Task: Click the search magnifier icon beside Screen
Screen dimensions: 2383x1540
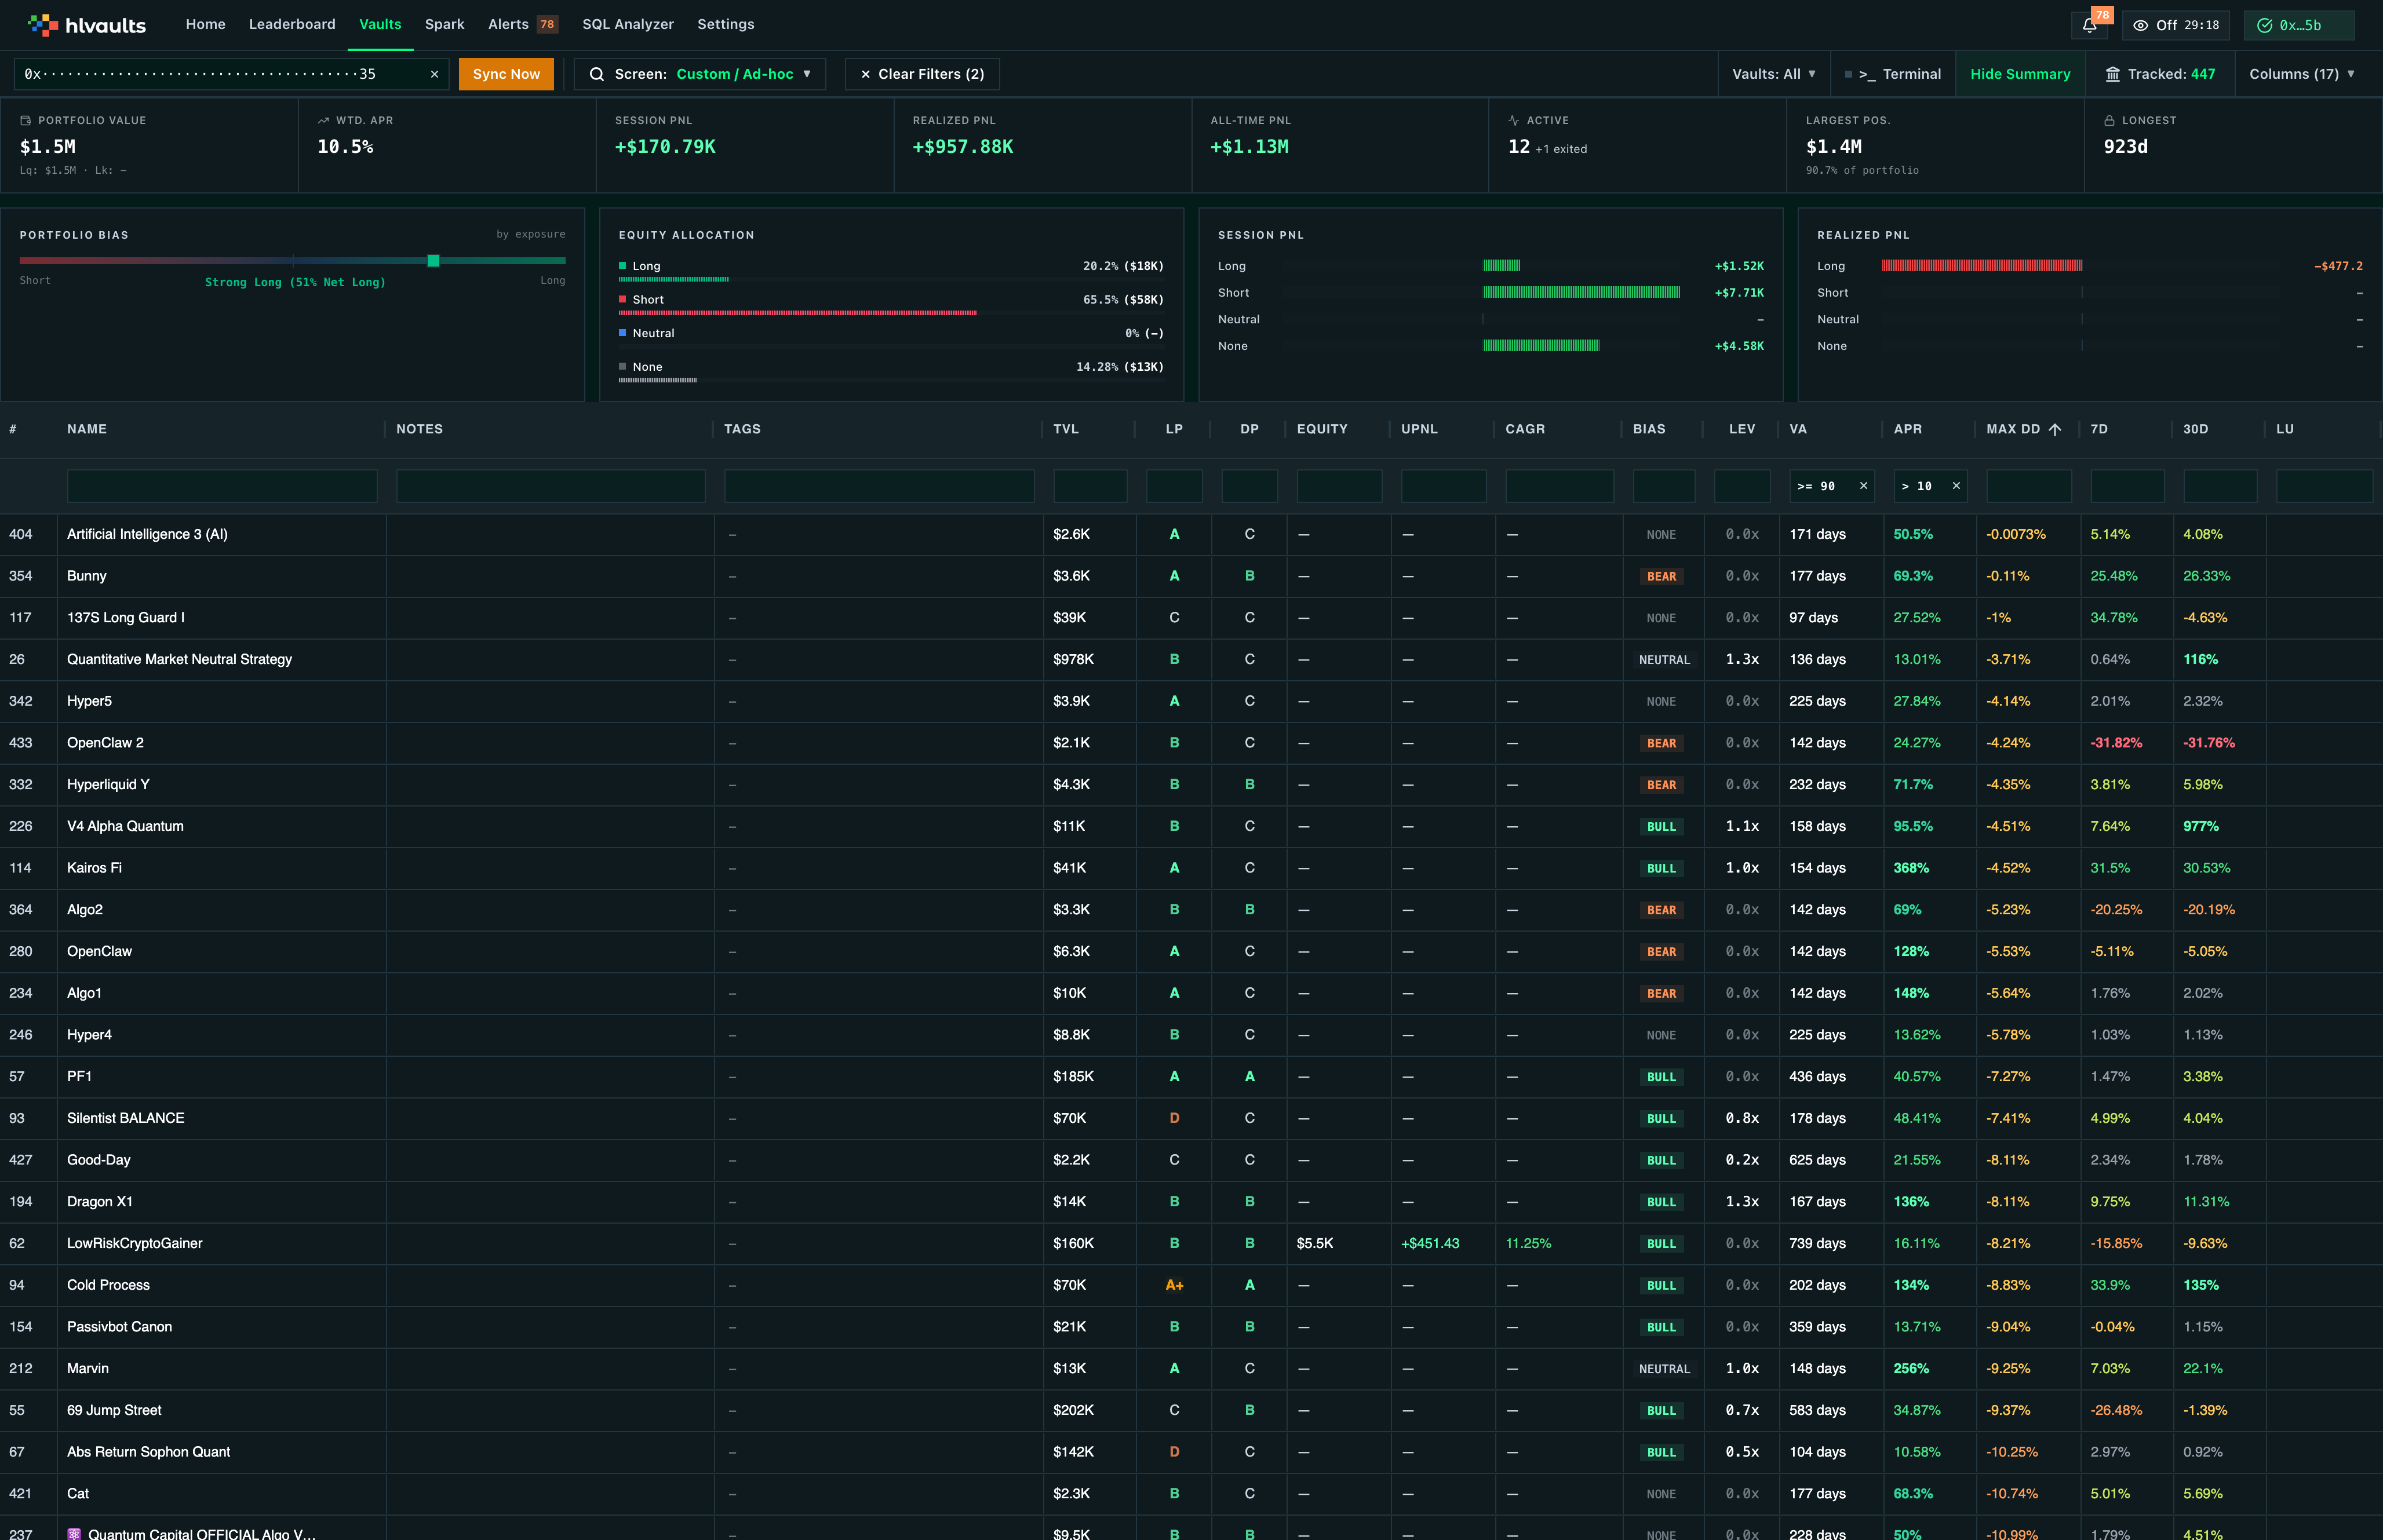Action: point(597,74)
